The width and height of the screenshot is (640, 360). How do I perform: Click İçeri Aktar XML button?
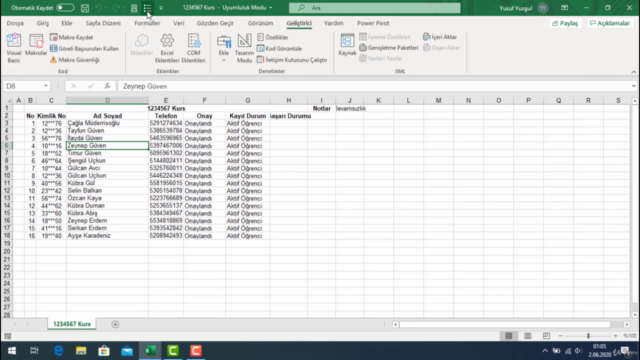click(440, 37)
